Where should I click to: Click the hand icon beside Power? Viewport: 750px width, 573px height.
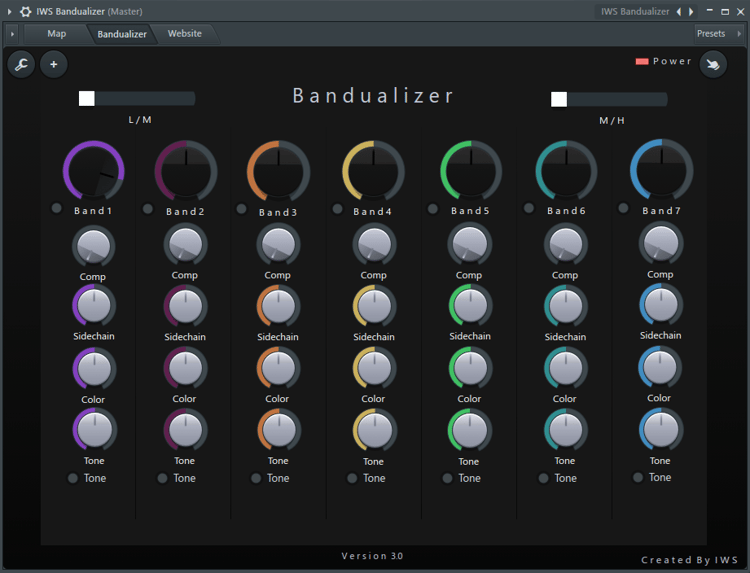[713, 64]
